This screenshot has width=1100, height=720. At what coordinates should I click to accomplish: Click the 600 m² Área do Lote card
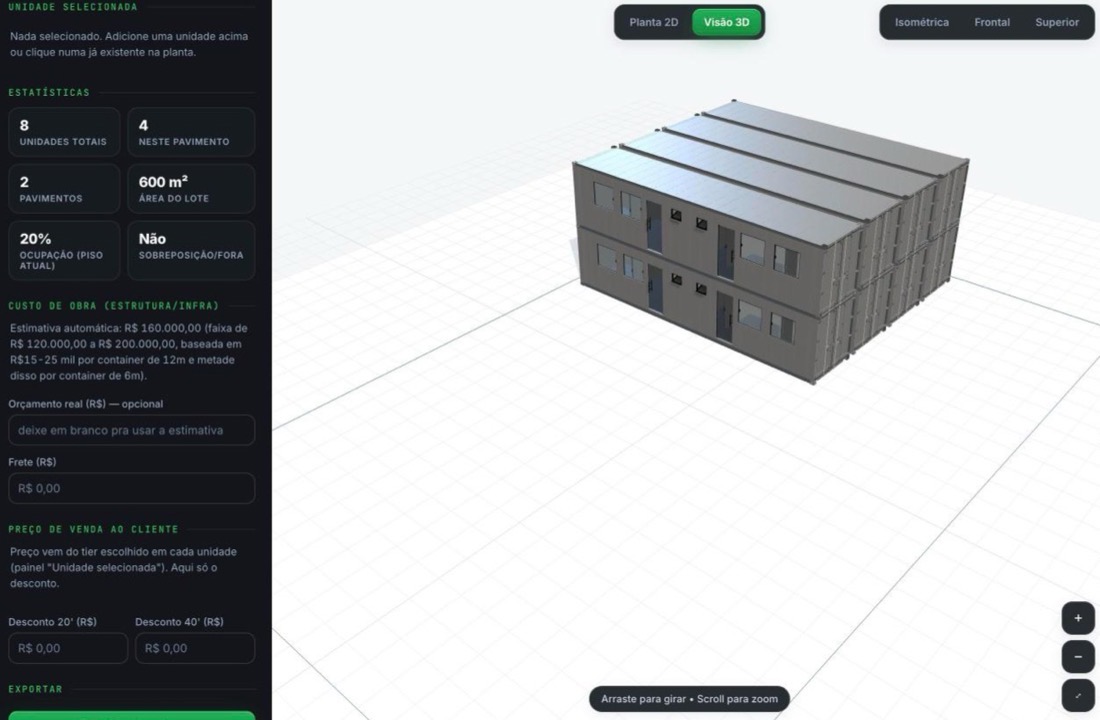coord(191,189)
